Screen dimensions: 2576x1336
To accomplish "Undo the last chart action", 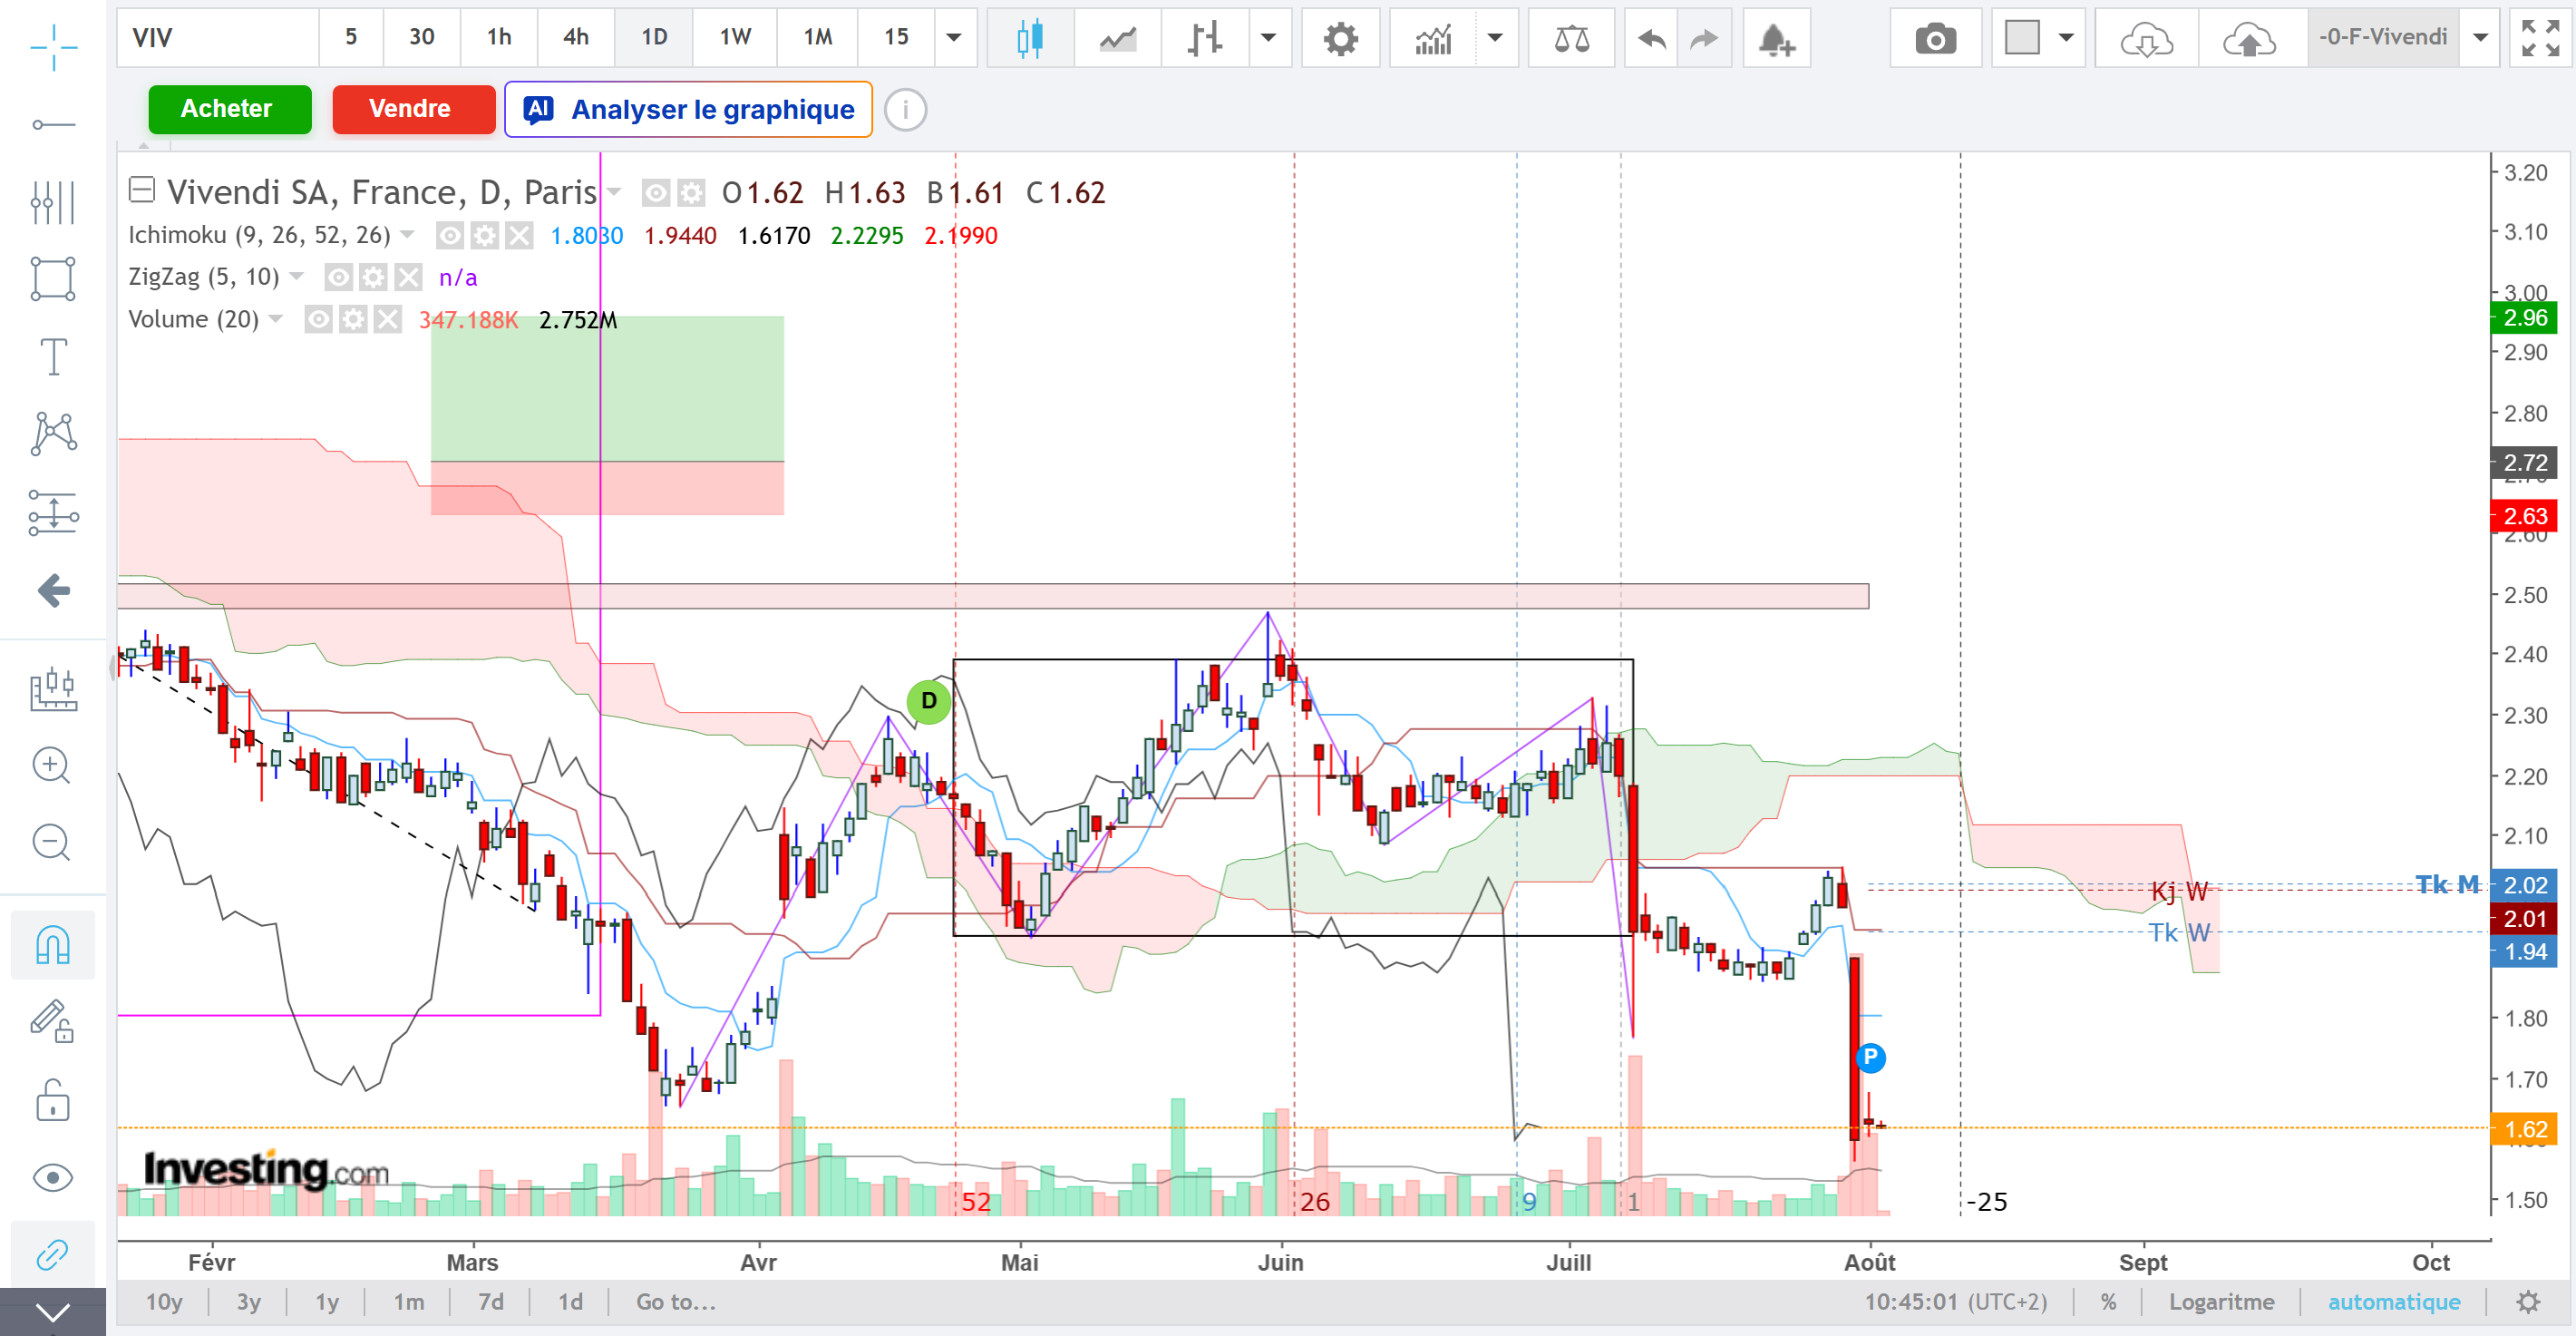I will coord(1652,38).
